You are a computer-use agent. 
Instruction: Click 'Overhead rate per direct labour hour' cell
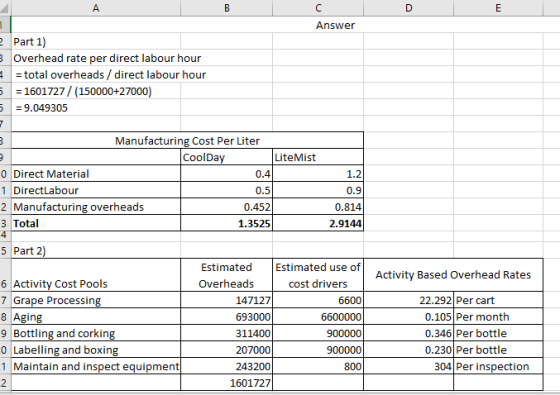(x=96, y=58)
